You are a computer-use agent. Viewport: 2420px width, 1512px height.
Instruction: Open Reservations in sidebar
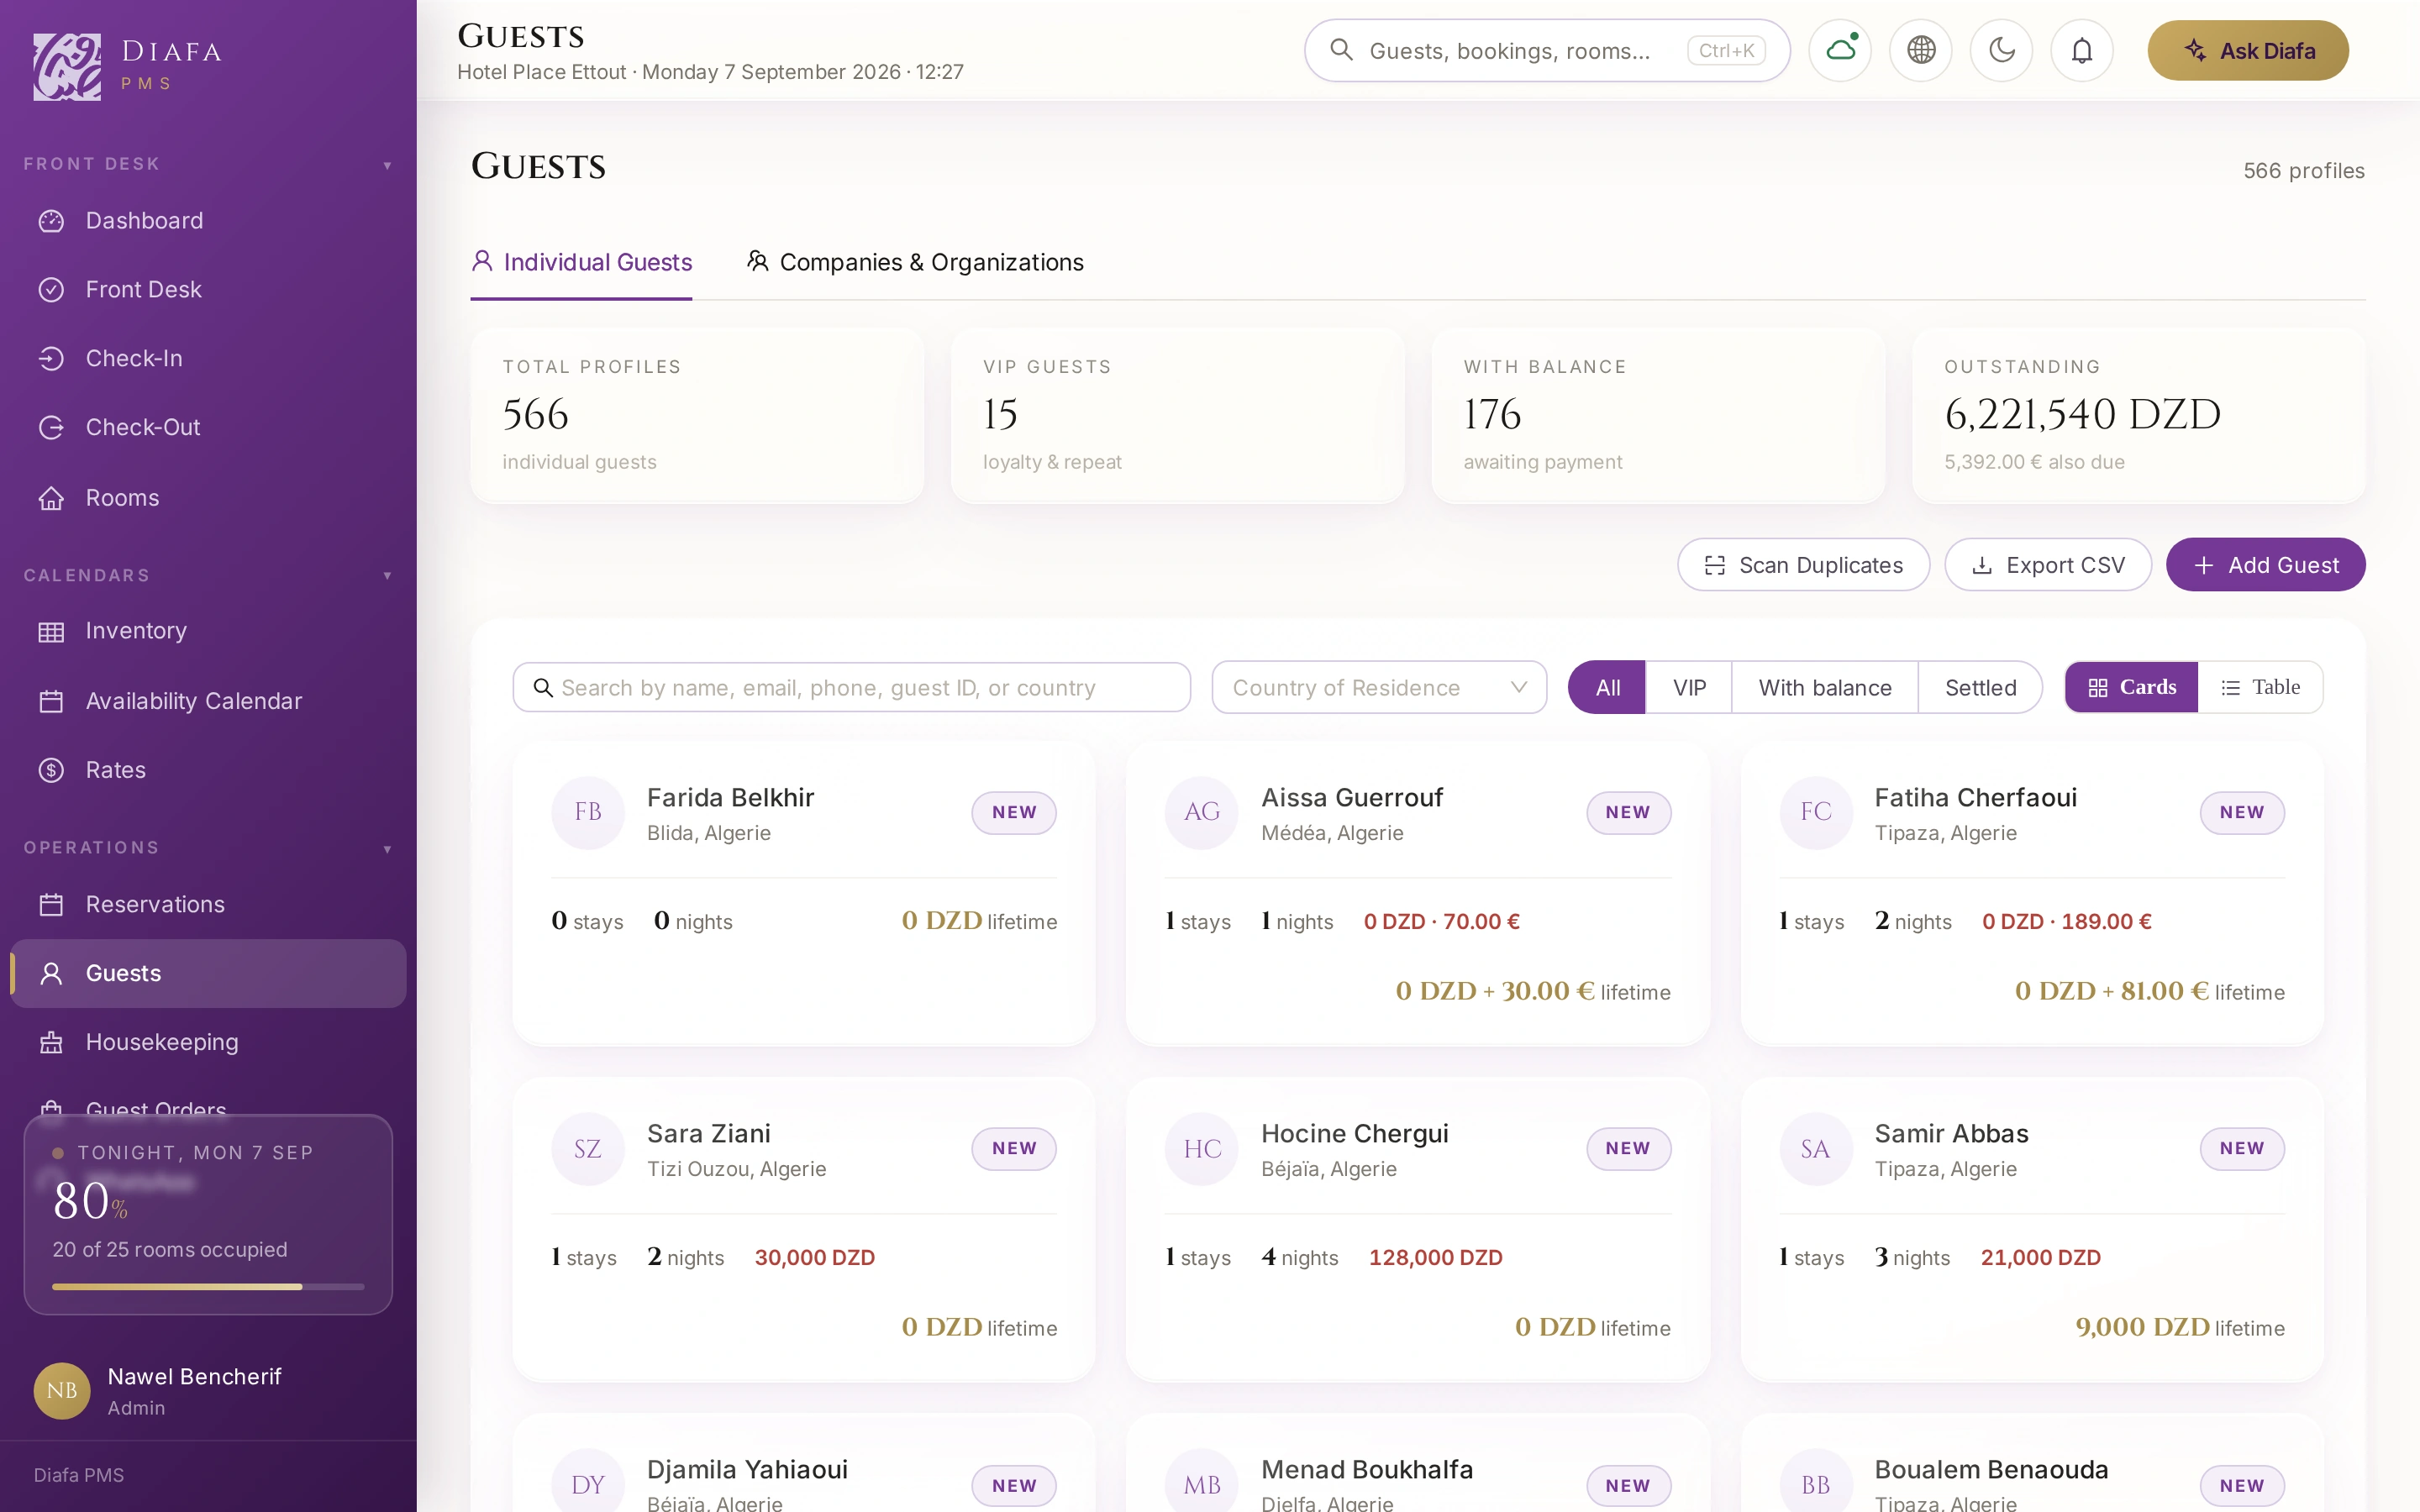[x=208, y=904]
